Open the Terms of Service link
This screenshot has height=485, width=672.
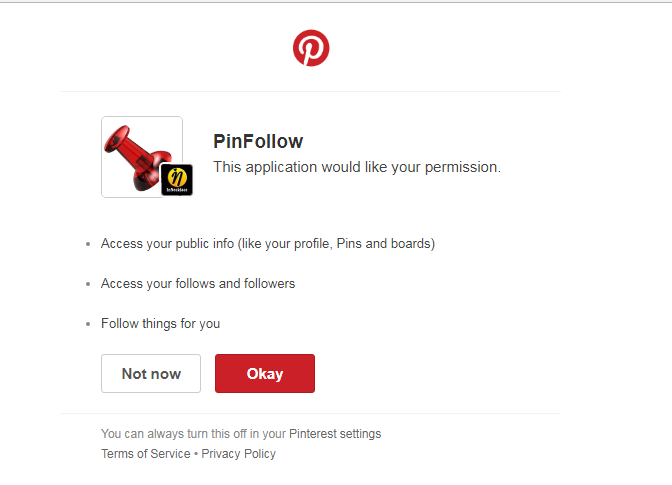click(x=145, y=454)
